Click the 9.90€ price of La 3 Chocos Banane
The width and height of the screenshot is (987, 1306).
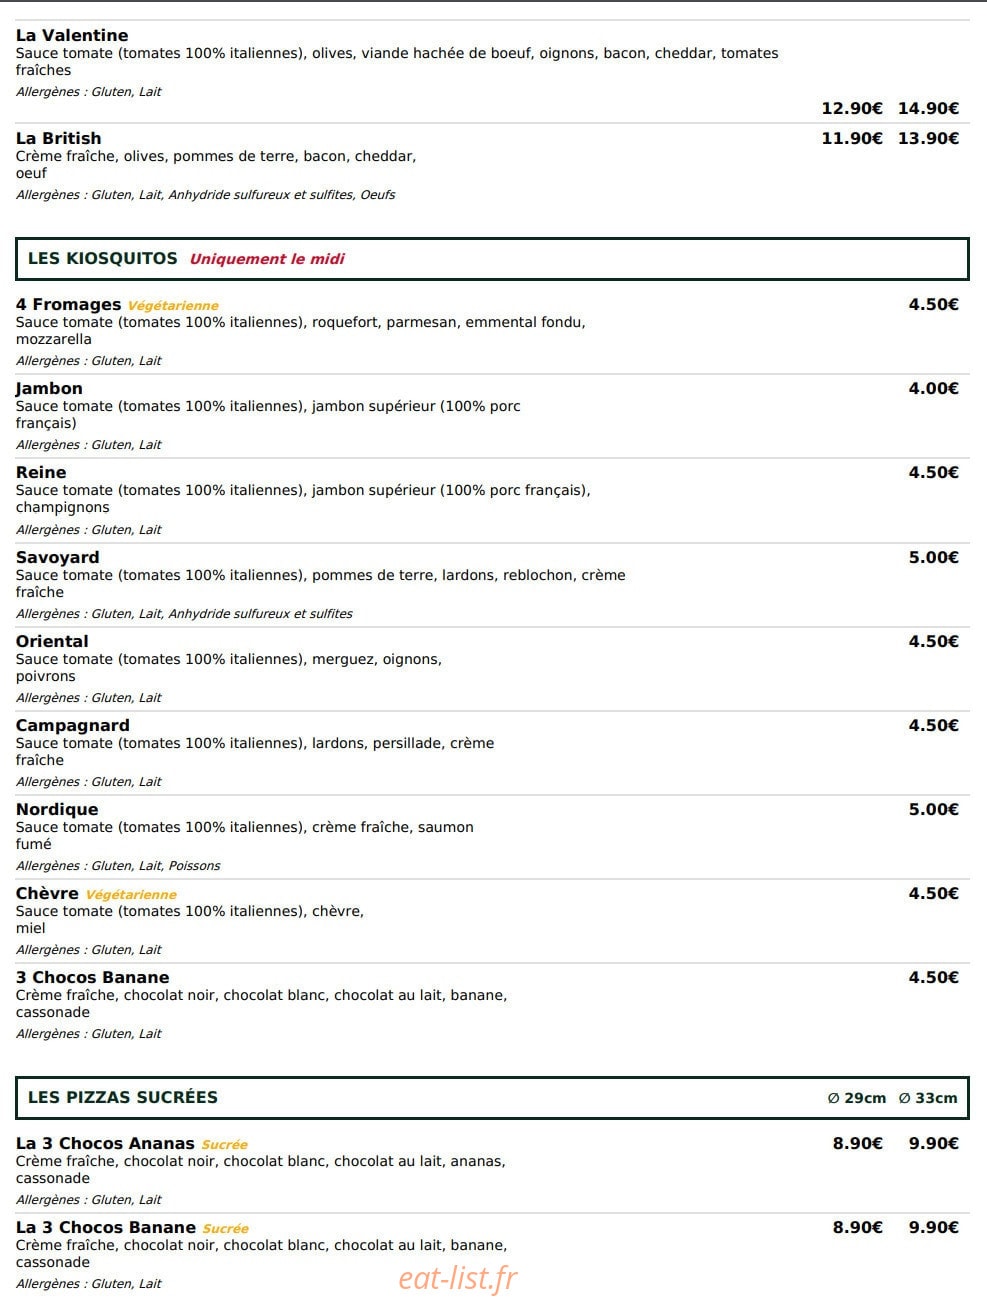pos(934,1227)
